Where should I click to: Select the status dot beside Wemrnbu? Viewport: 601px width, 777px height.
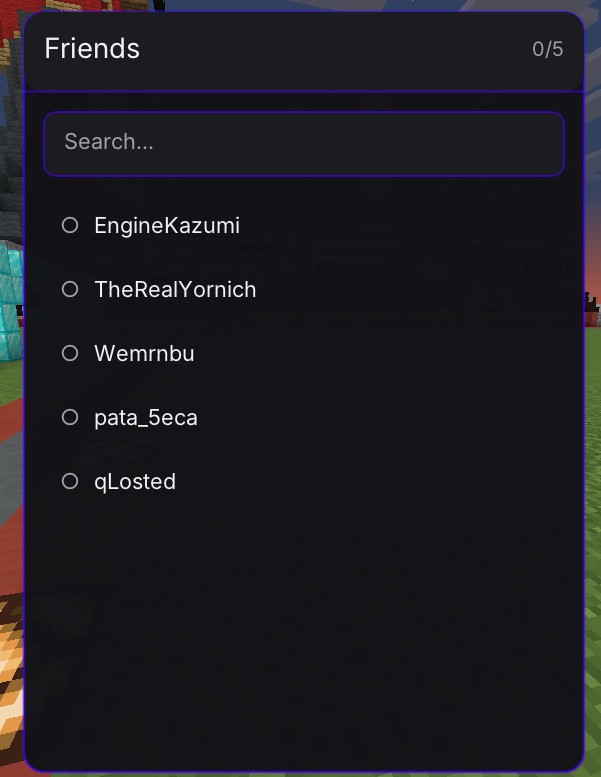[x=70, y=353]
